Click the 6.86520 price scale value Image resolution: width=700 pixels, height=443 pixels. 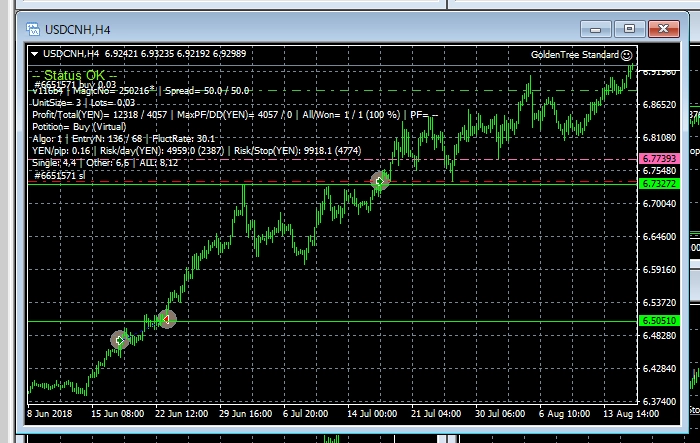coord(659,104)
